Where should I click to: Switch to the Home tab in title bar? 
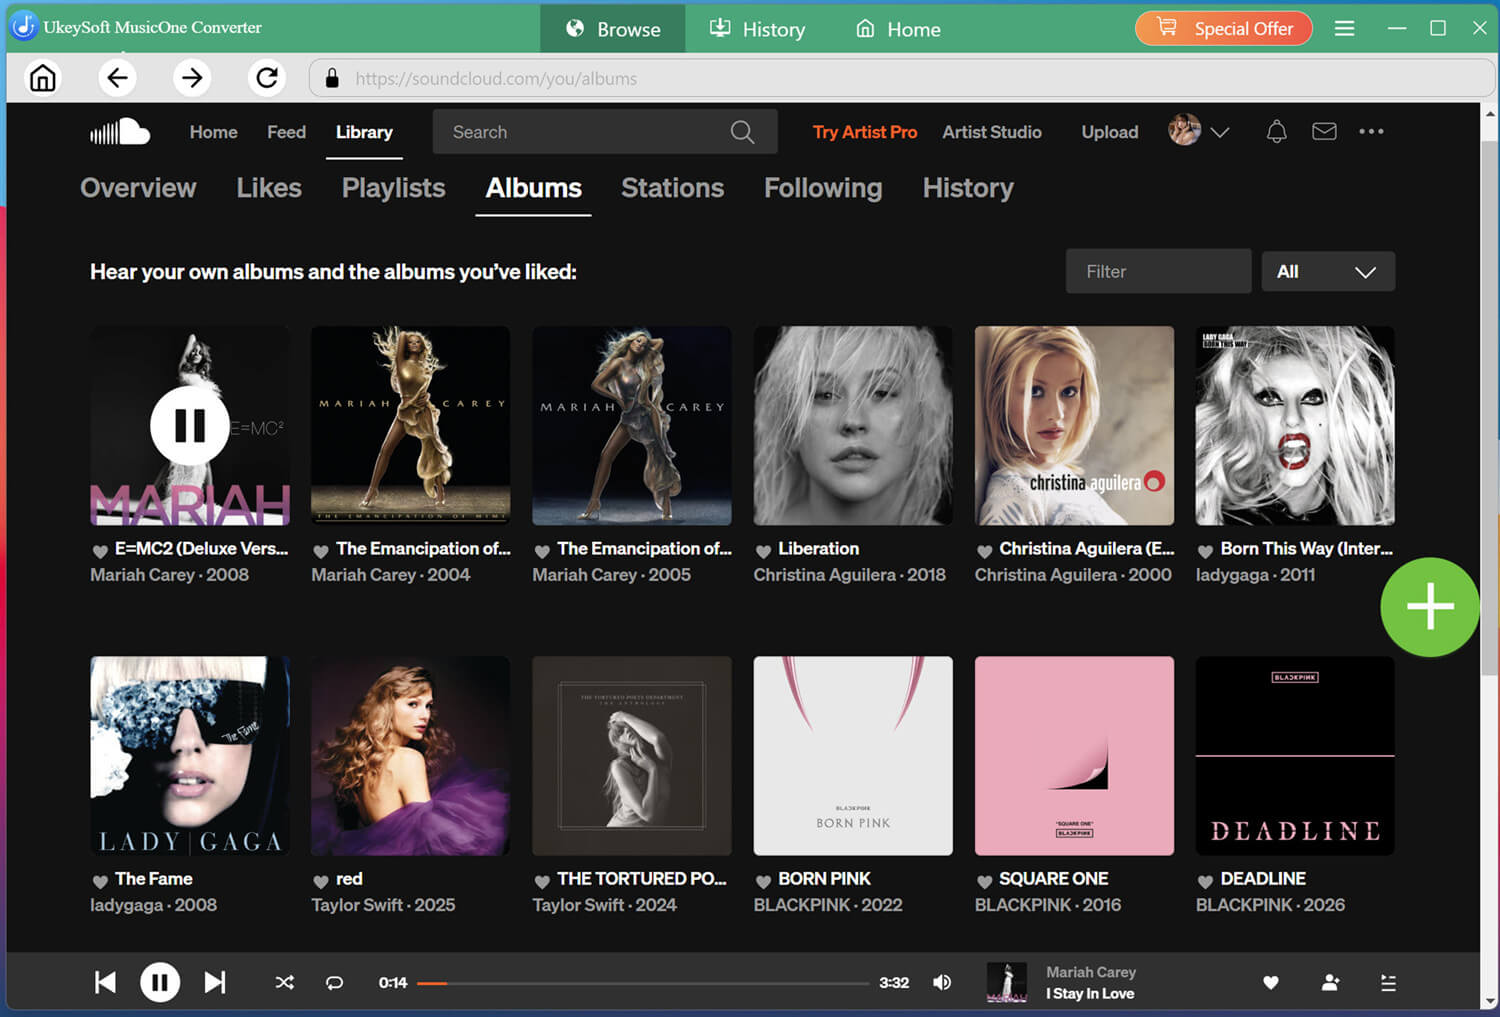(x=898, y=28)
